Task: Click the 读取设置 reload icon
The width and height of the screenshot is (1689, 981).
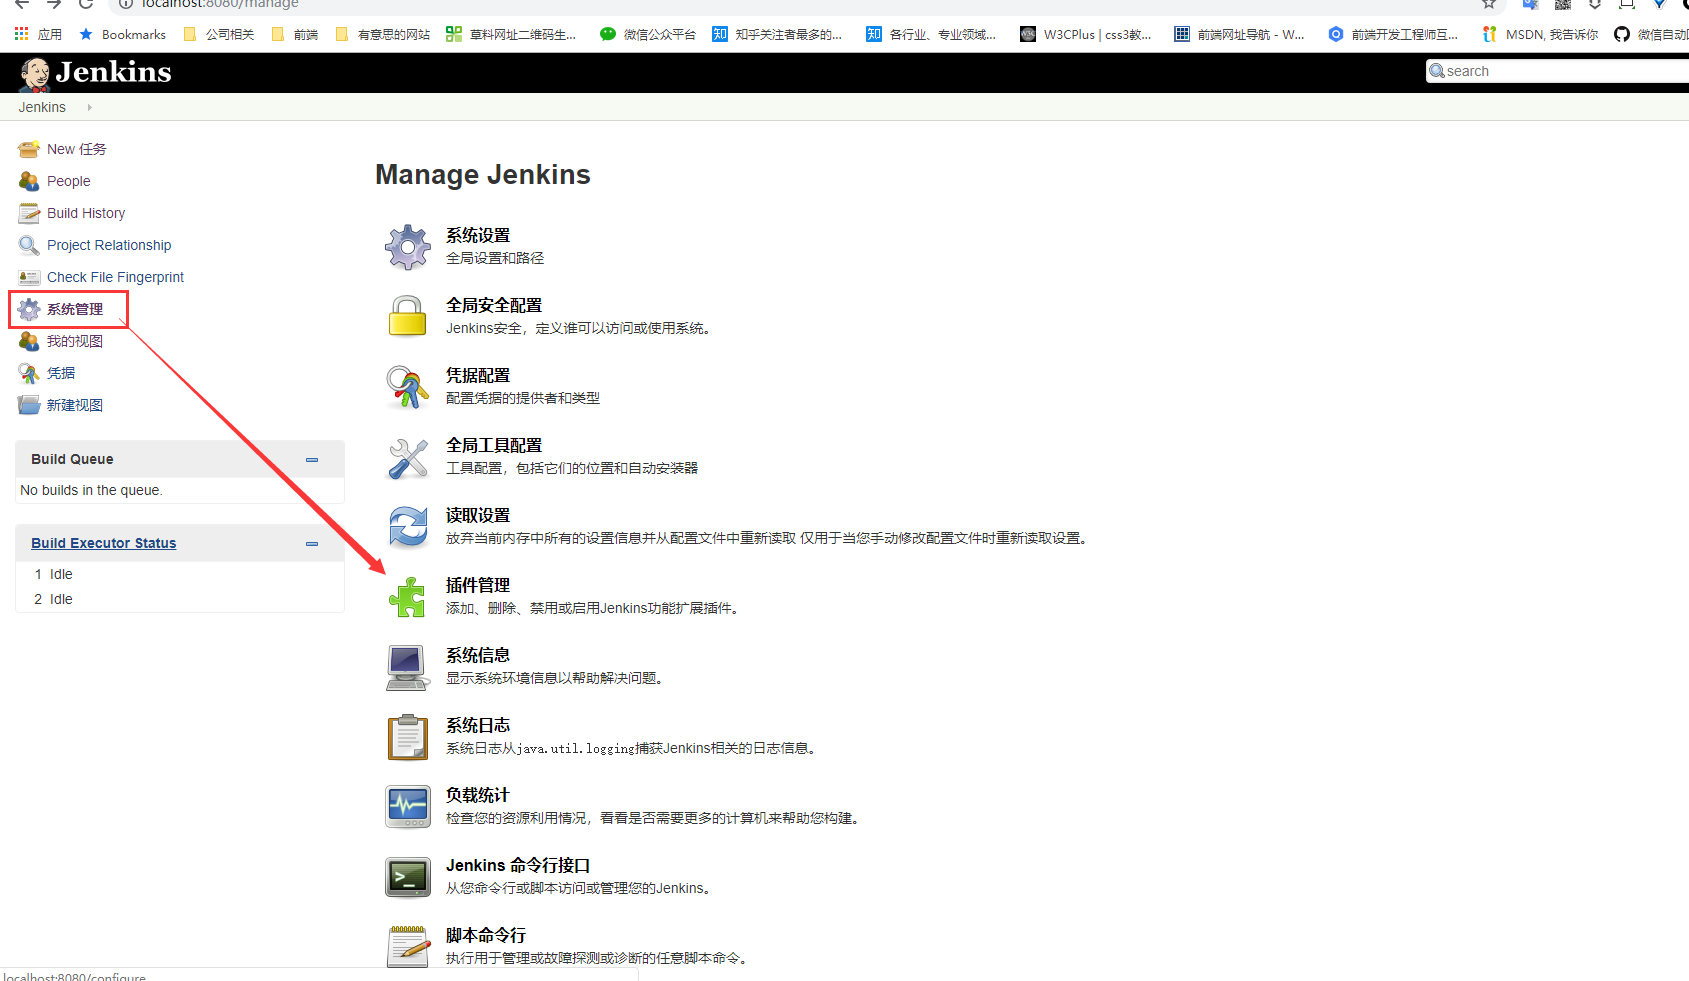Action: click(408, 527)
